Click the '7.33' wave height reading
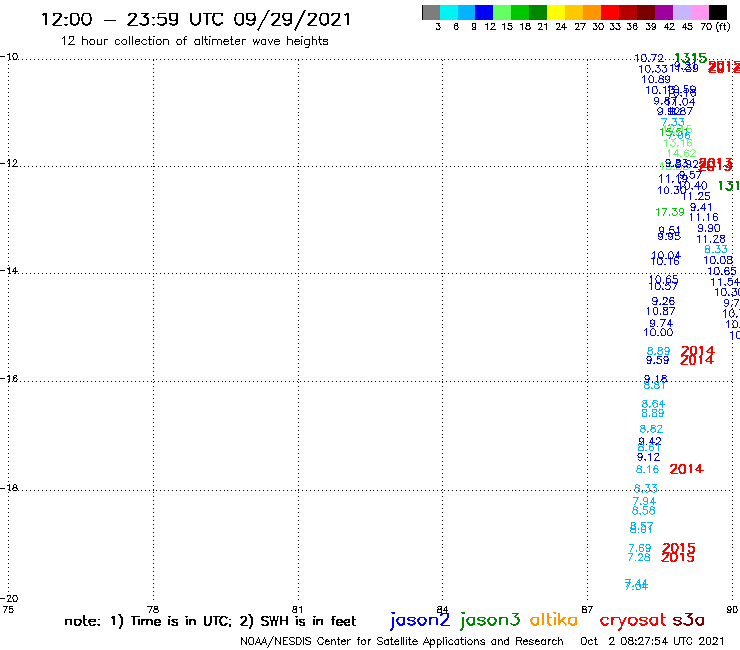Viewport: 740px width, 650px height. (x=673, y=123)
